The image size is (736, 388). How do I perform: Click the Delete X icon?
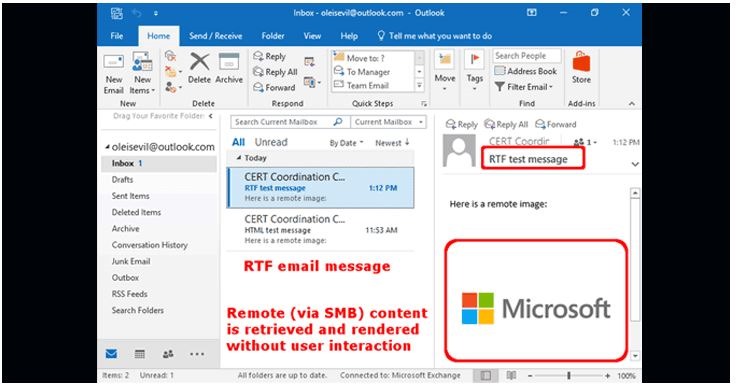click(x=199, y=62)
